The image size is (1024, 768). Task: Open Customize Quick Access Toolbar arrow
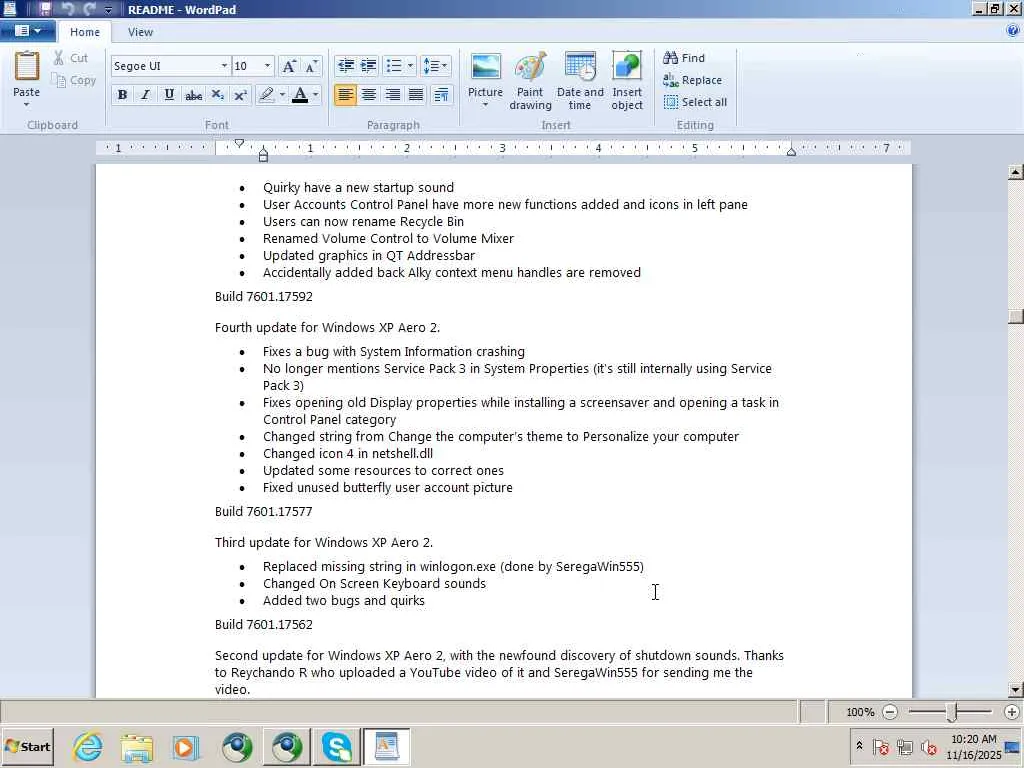pyautogui.click(x=108, y=10)
